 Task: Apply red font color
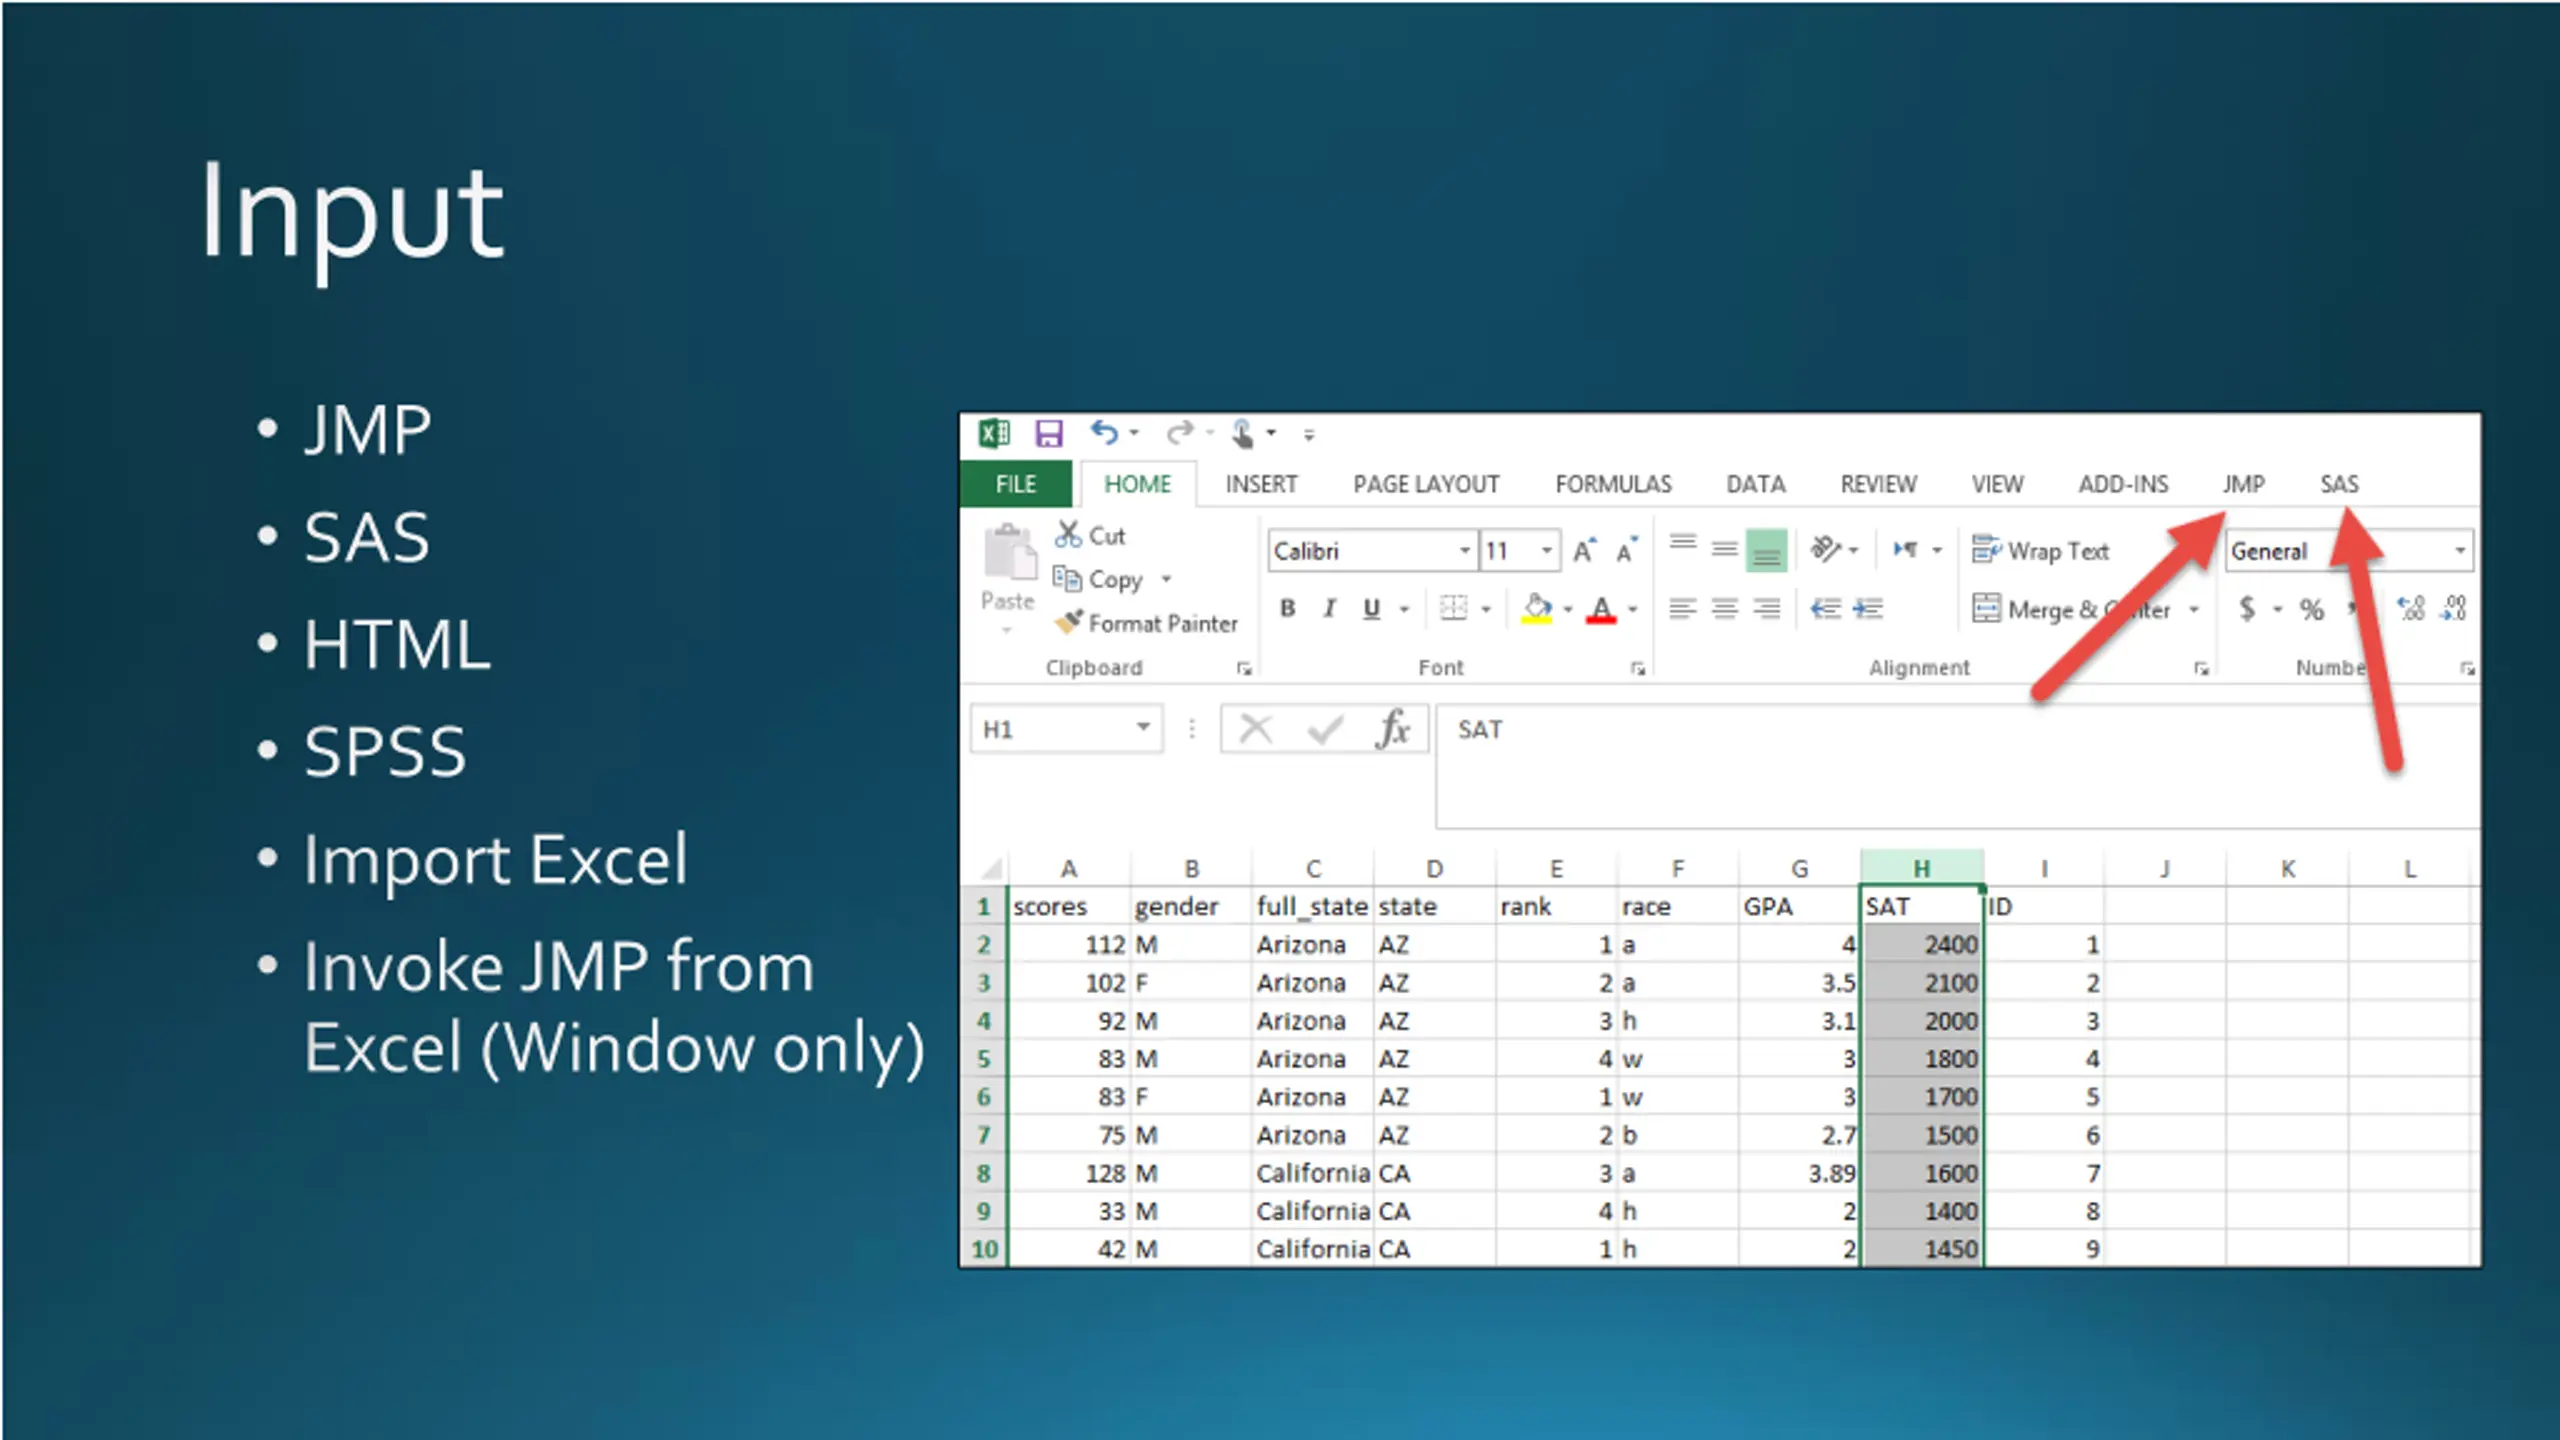pos(1601,608)
